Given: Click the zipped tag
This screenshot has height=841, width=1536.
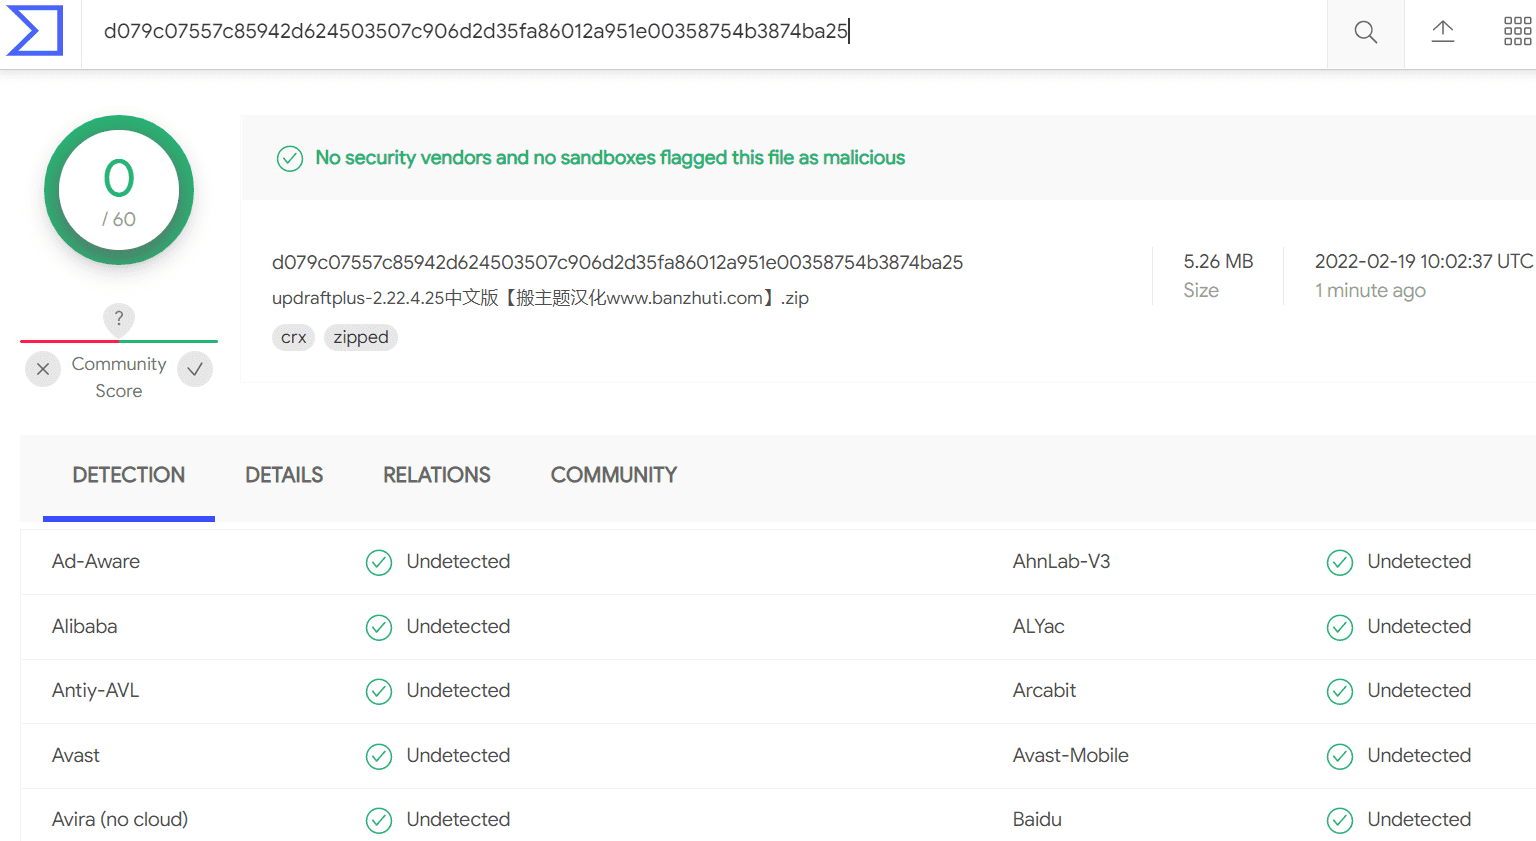Looking at the screenshot, I should (361, 337).
